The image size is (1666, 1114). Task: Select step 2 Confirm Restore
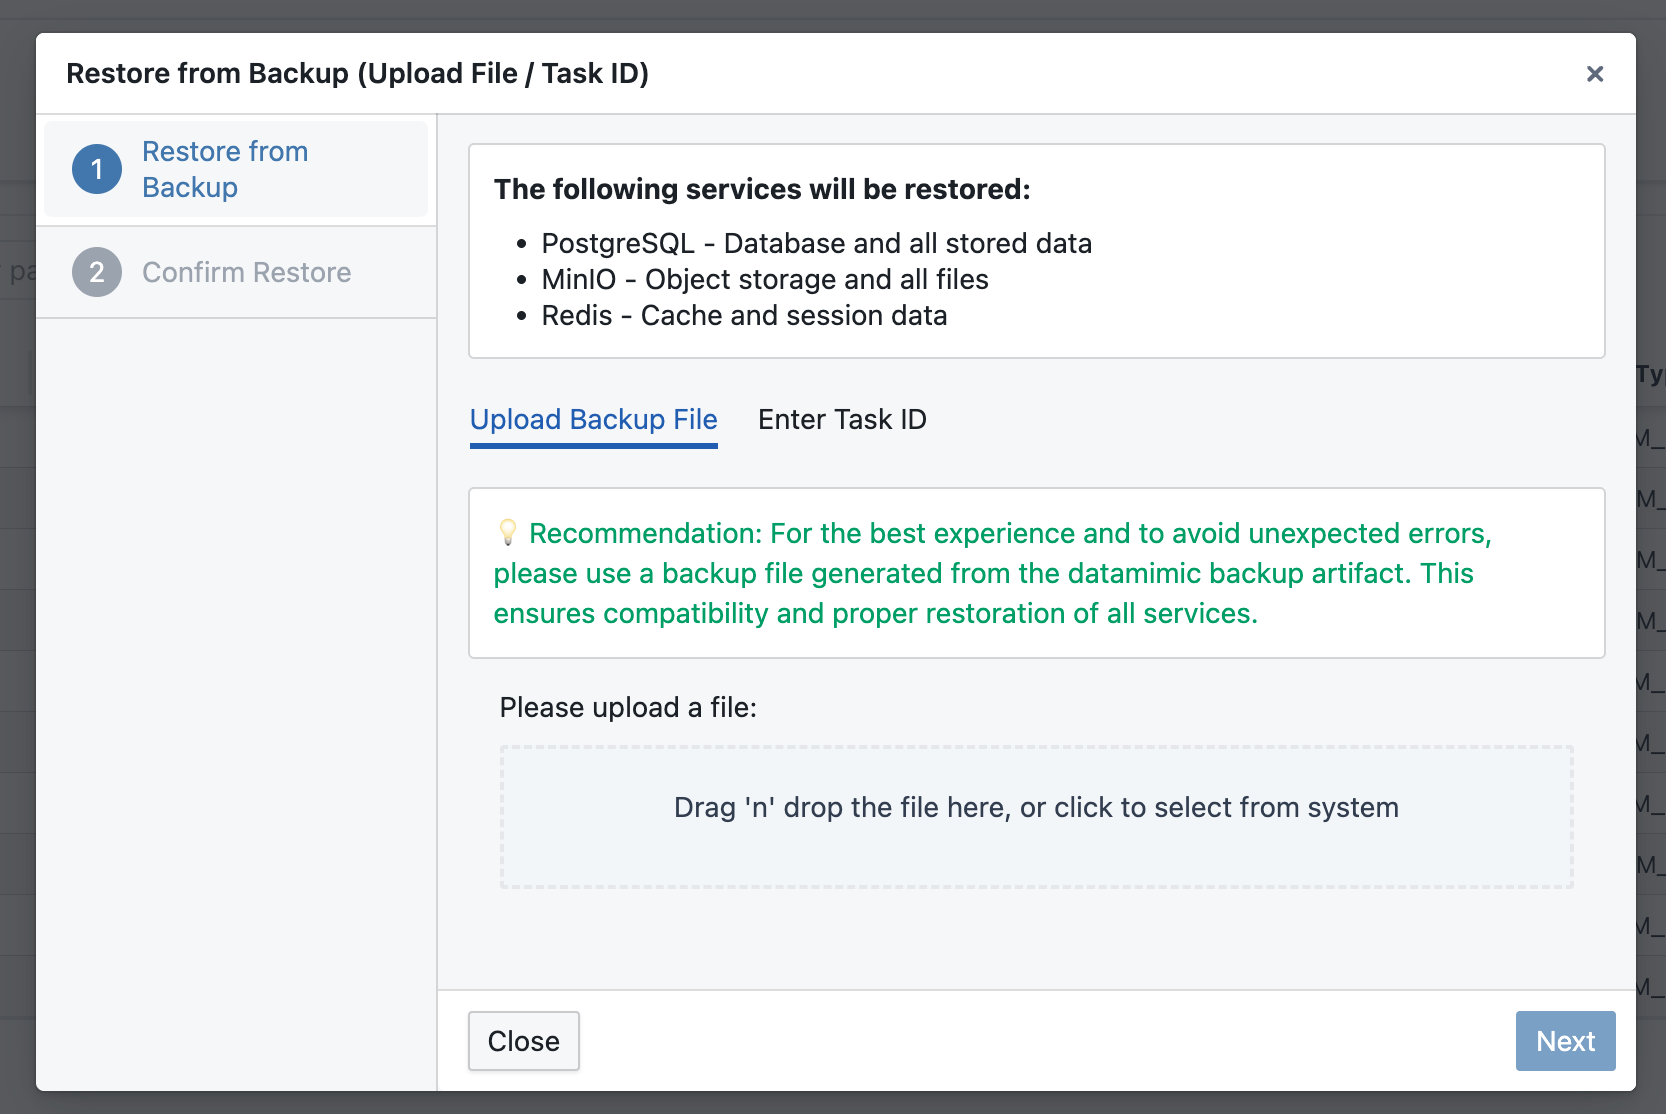click(x=236, y=272)
